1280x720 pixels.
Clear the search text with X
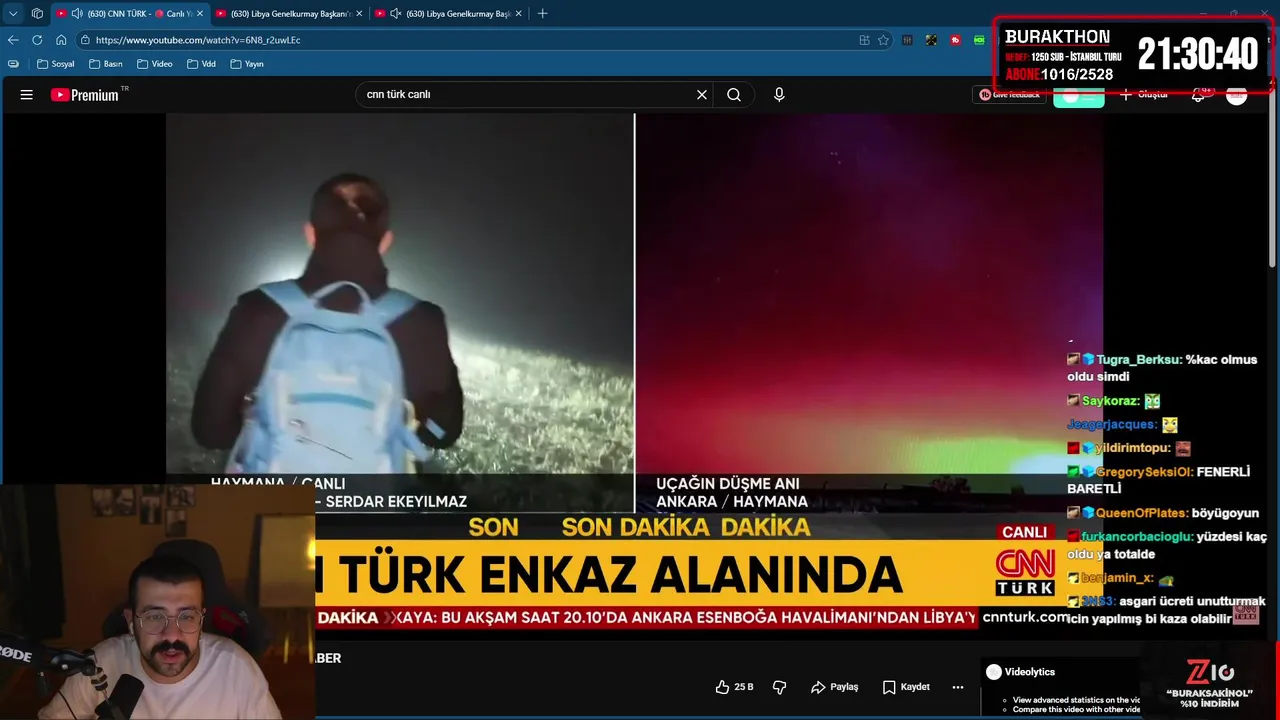(702, 94)
